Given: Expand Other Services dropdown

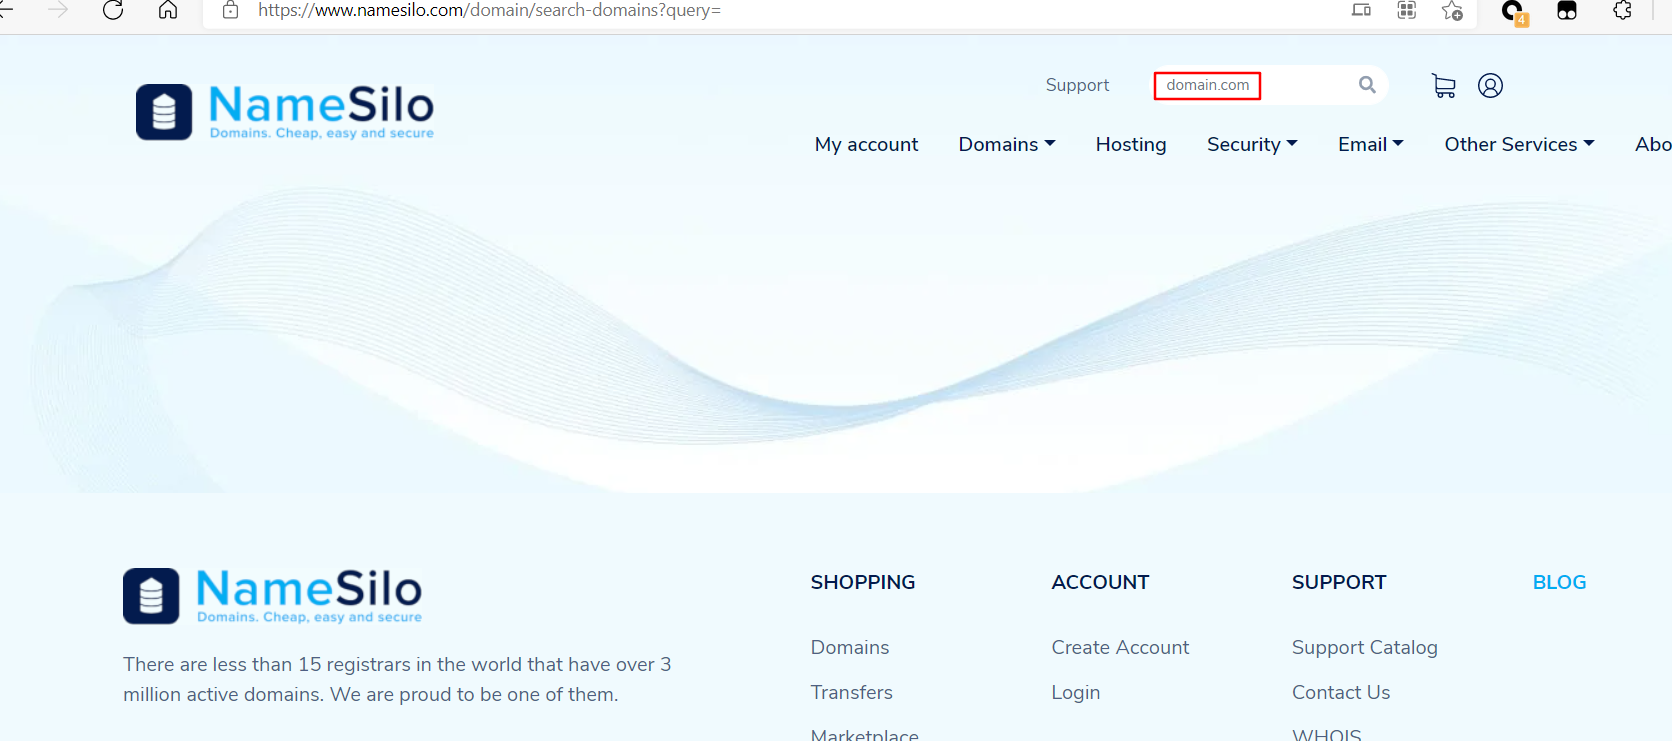Looking at the screenshot, I should coord(1518,144).
